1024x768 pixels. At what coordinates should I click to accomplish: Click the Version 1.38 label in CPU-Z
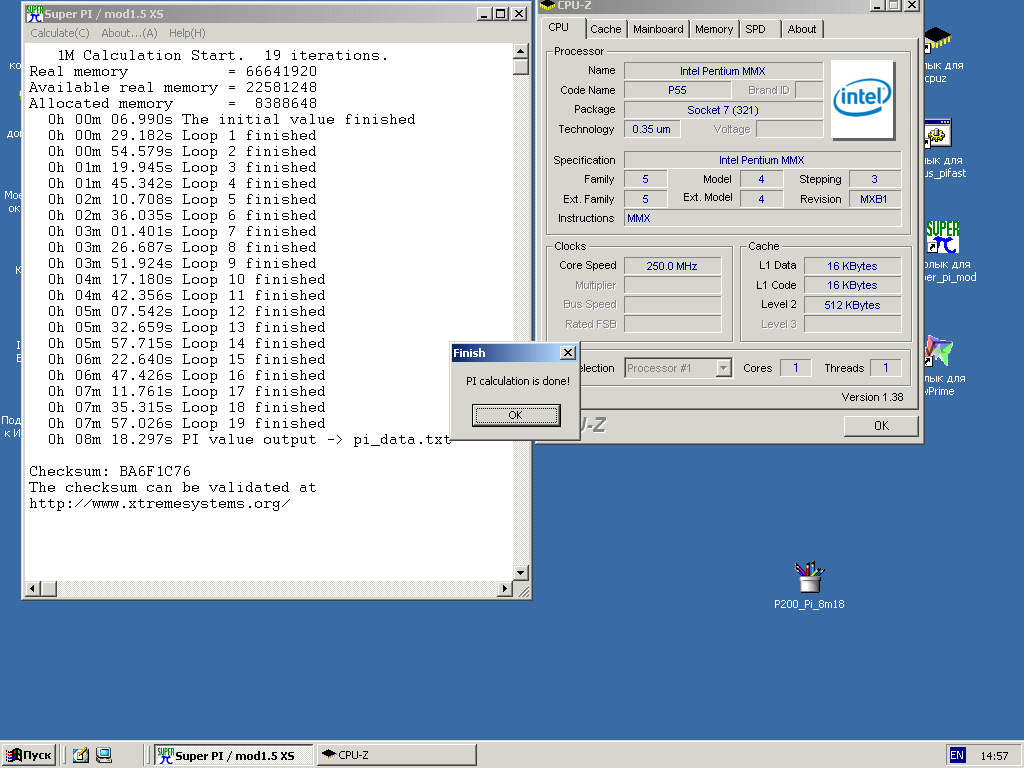(872, 397)
